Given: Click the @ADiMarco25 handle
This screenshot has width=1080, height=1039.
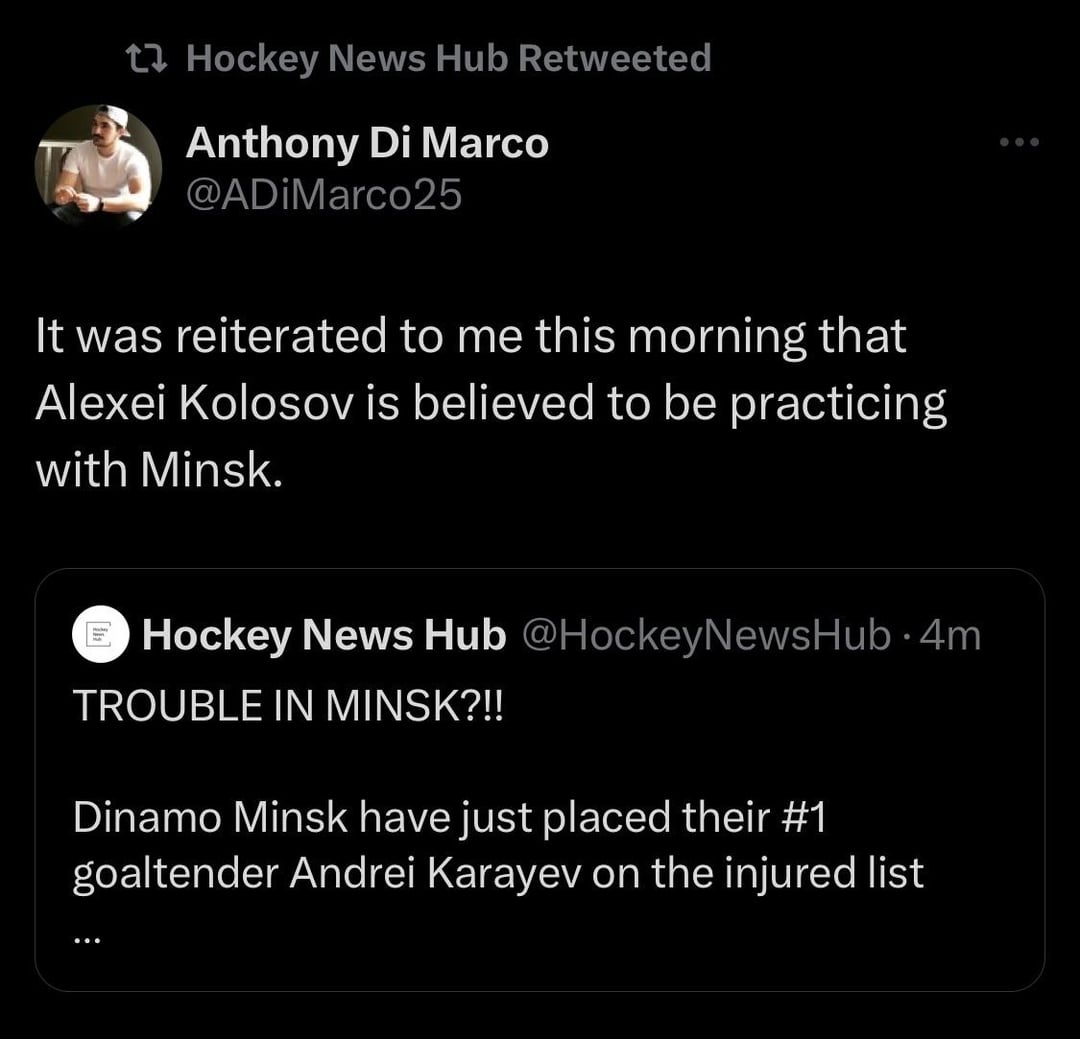Looking at the screenshot, I should tap(324, 194).
